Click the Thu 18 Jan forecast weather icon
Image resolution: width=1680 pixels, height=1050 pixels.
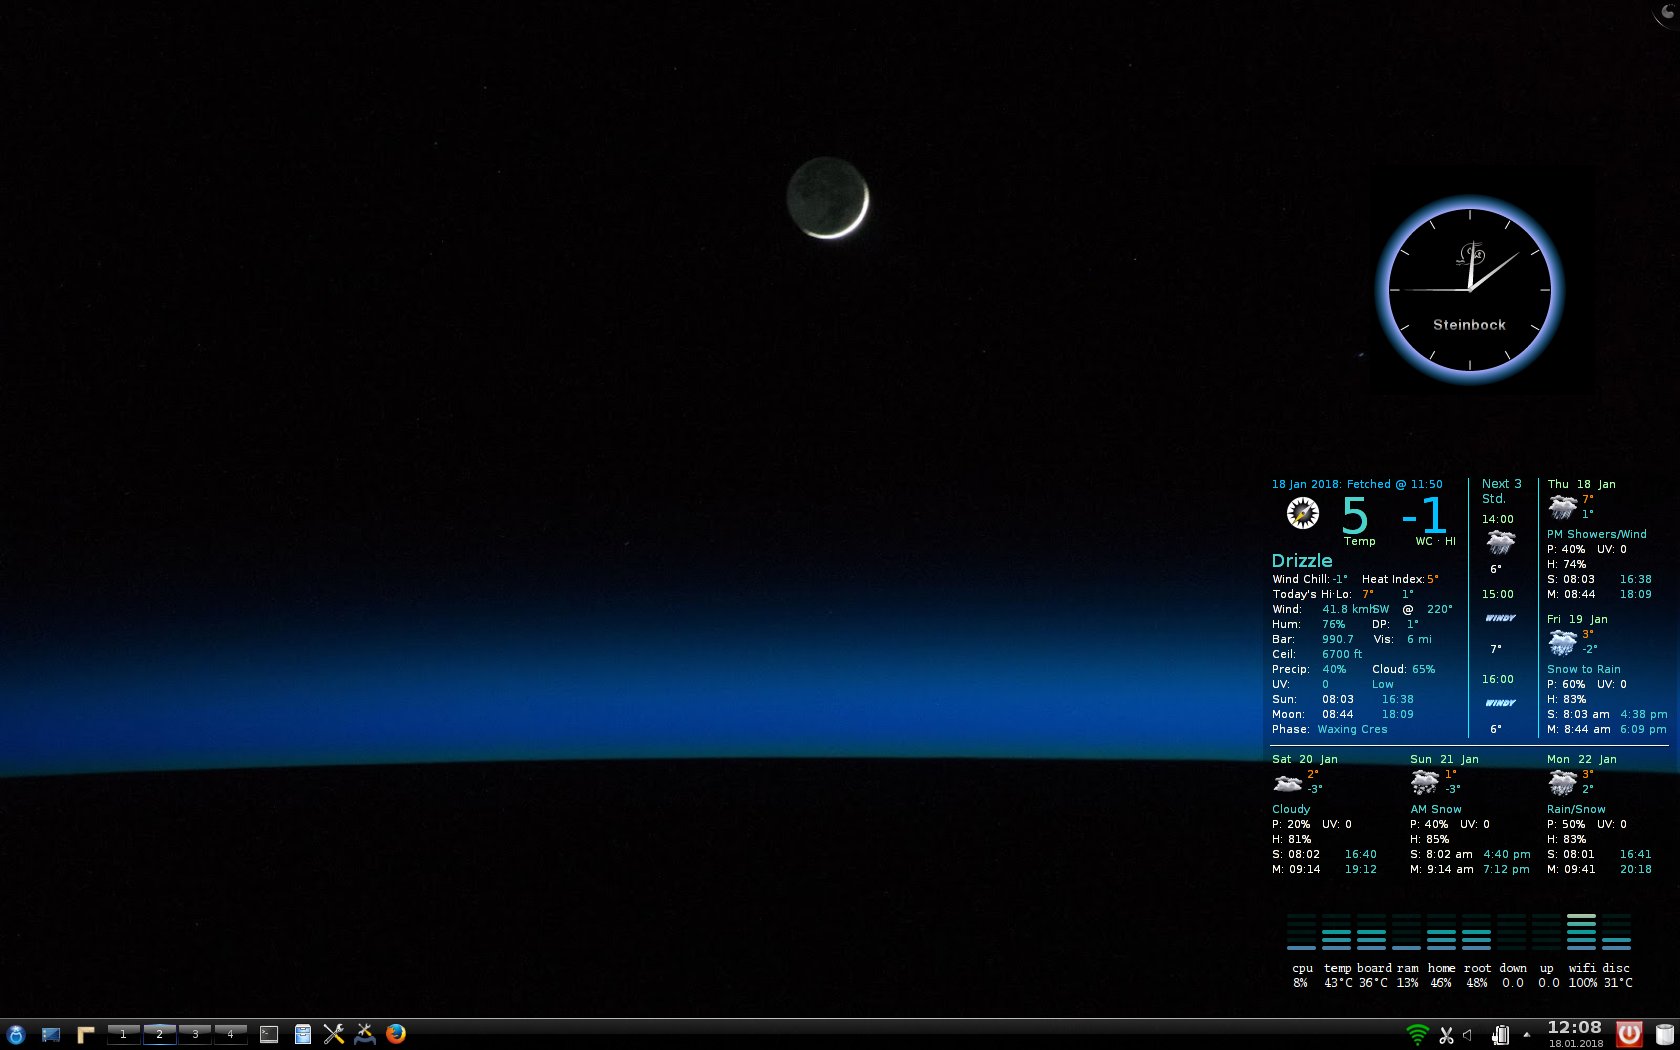pos(1562,507)
